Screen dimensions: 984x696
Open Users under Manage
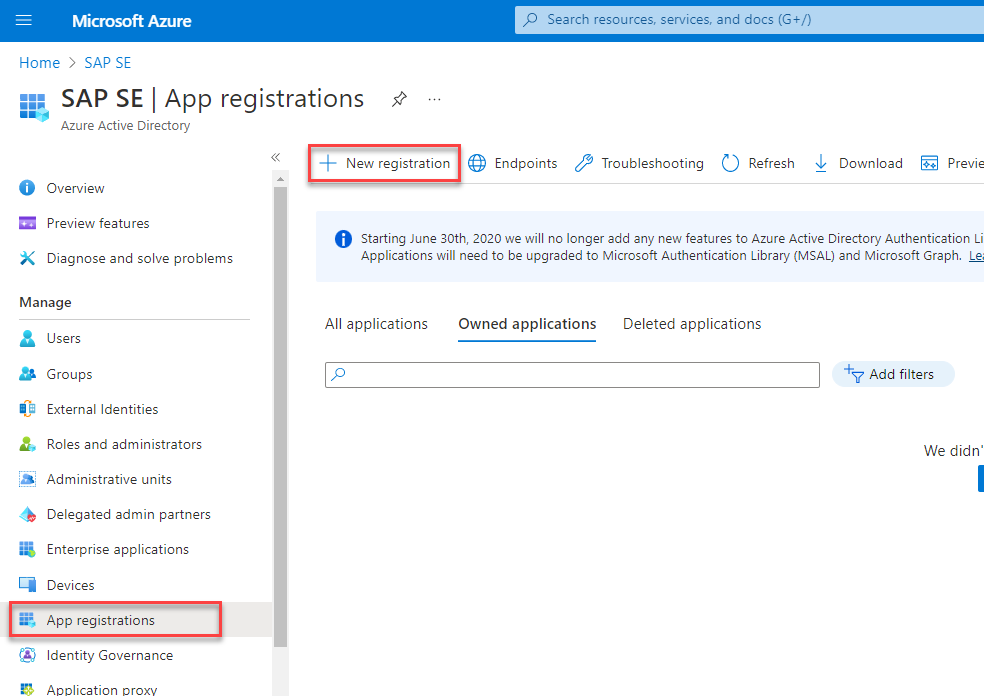63,338
